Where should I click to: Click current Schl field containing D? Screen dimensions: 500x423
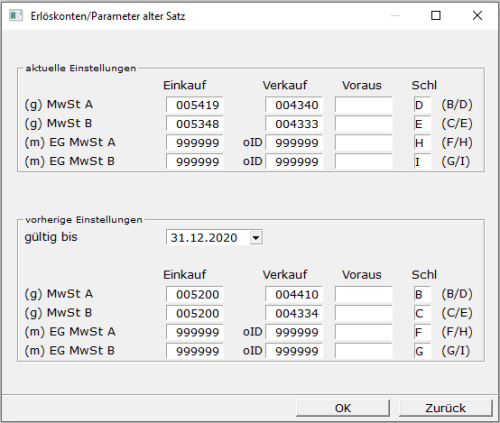pyautogui.click(x=422, y=105)
